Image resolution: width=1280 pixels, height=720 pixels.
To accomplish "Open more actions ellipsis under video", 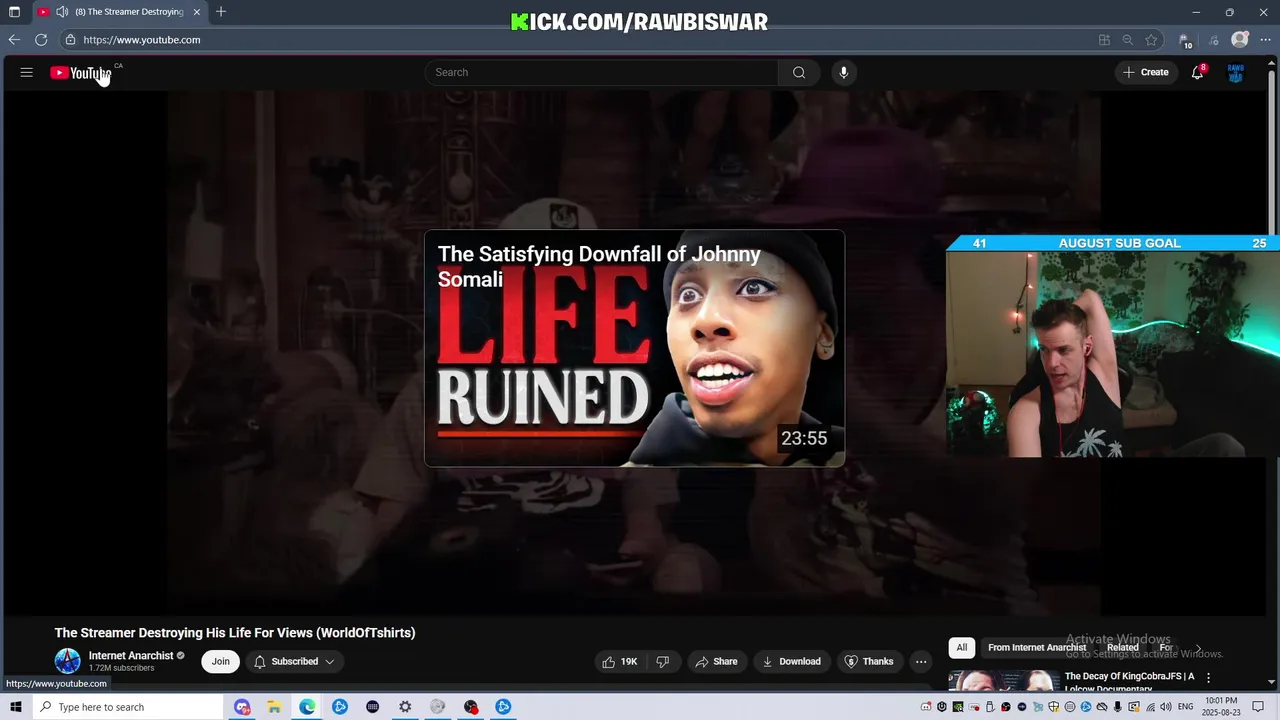I will (921, 661).
